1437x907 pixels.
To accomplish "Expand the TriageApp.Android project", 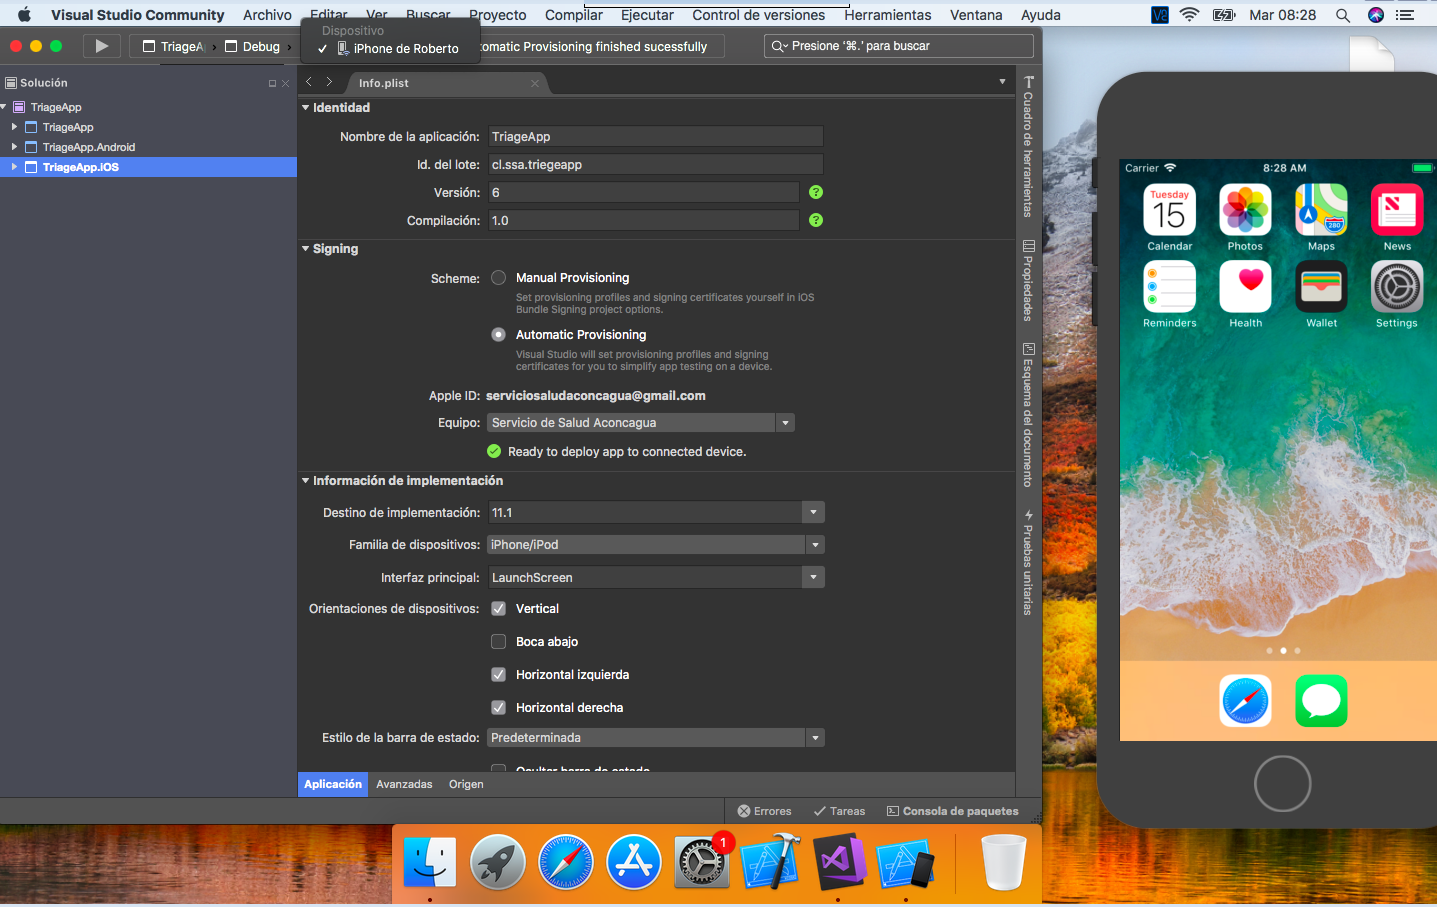I will click(14, 147).
